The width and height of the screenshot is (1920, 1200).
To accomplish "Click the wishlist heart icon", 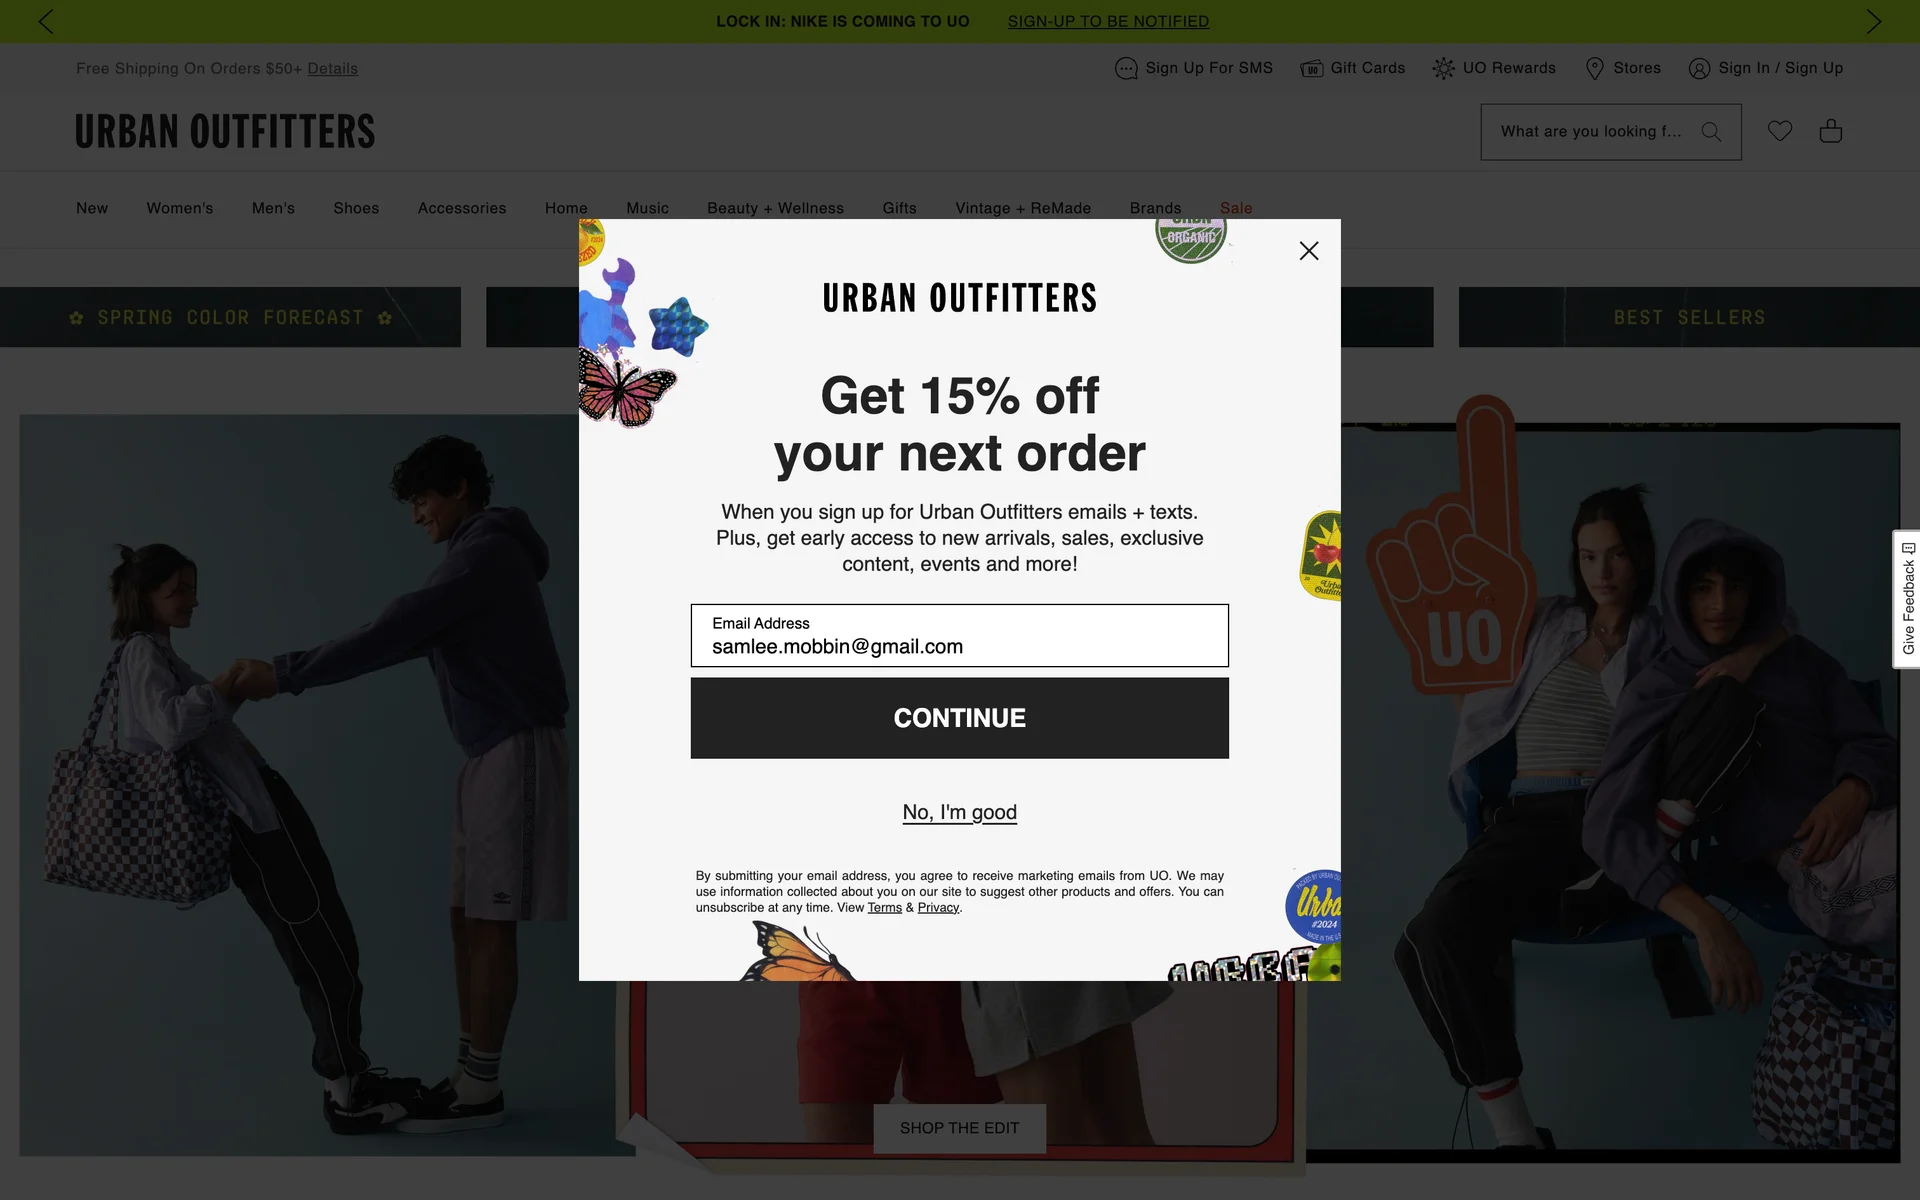I will coord(1779,131).
